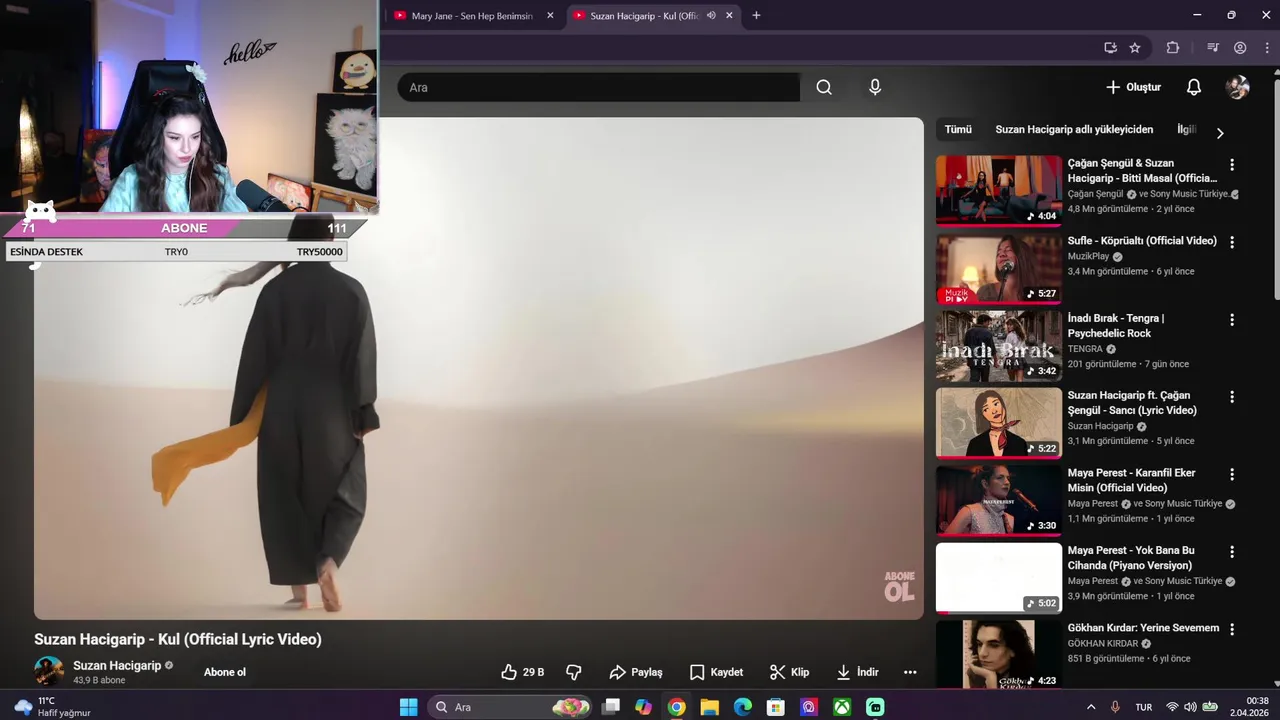Open the Windows Start menu
This screenshot has height=720, width=1280.
point(408,707)
